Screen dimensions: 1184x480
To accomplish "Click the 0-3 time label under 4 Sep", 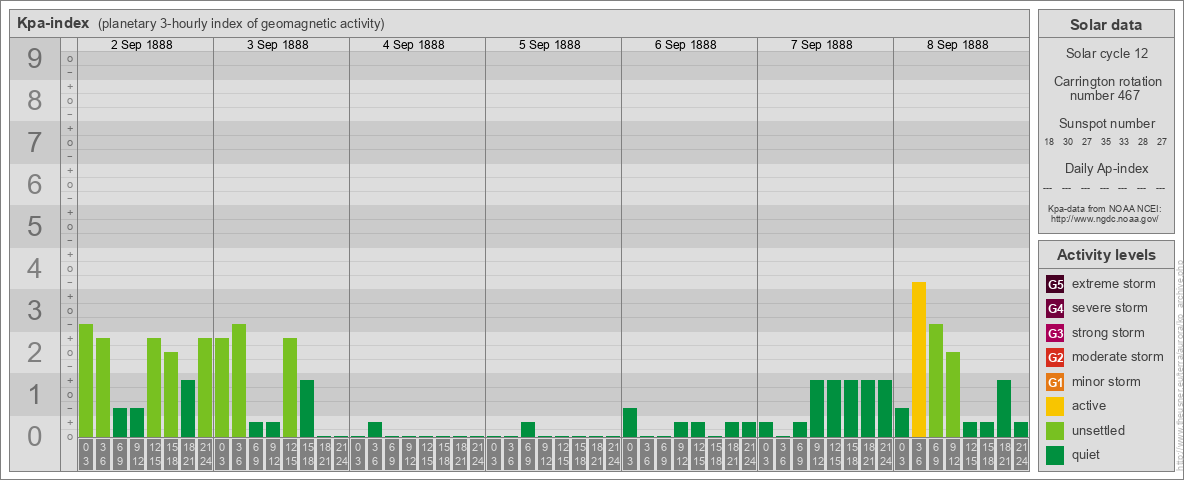I will [x=358, y=455].
